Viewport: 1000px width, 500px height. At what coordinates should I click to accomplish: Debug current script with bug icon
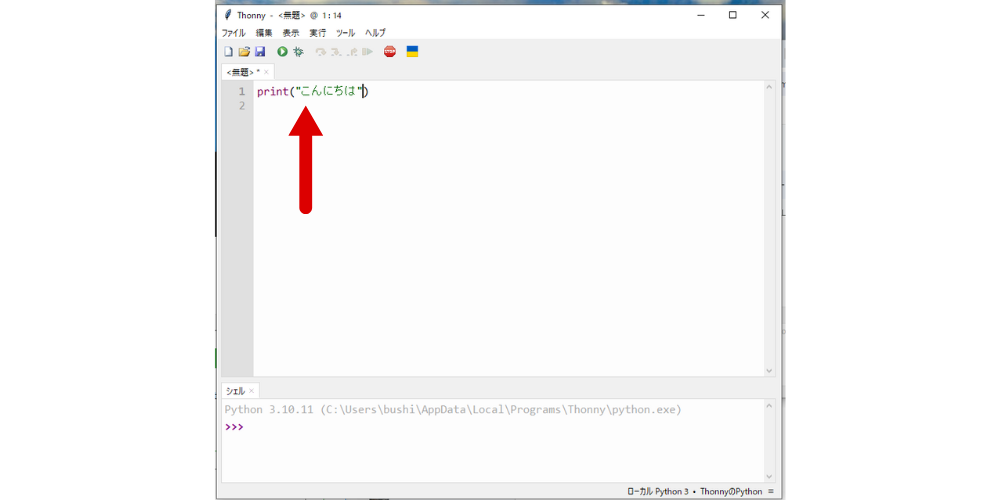[298, 52]
